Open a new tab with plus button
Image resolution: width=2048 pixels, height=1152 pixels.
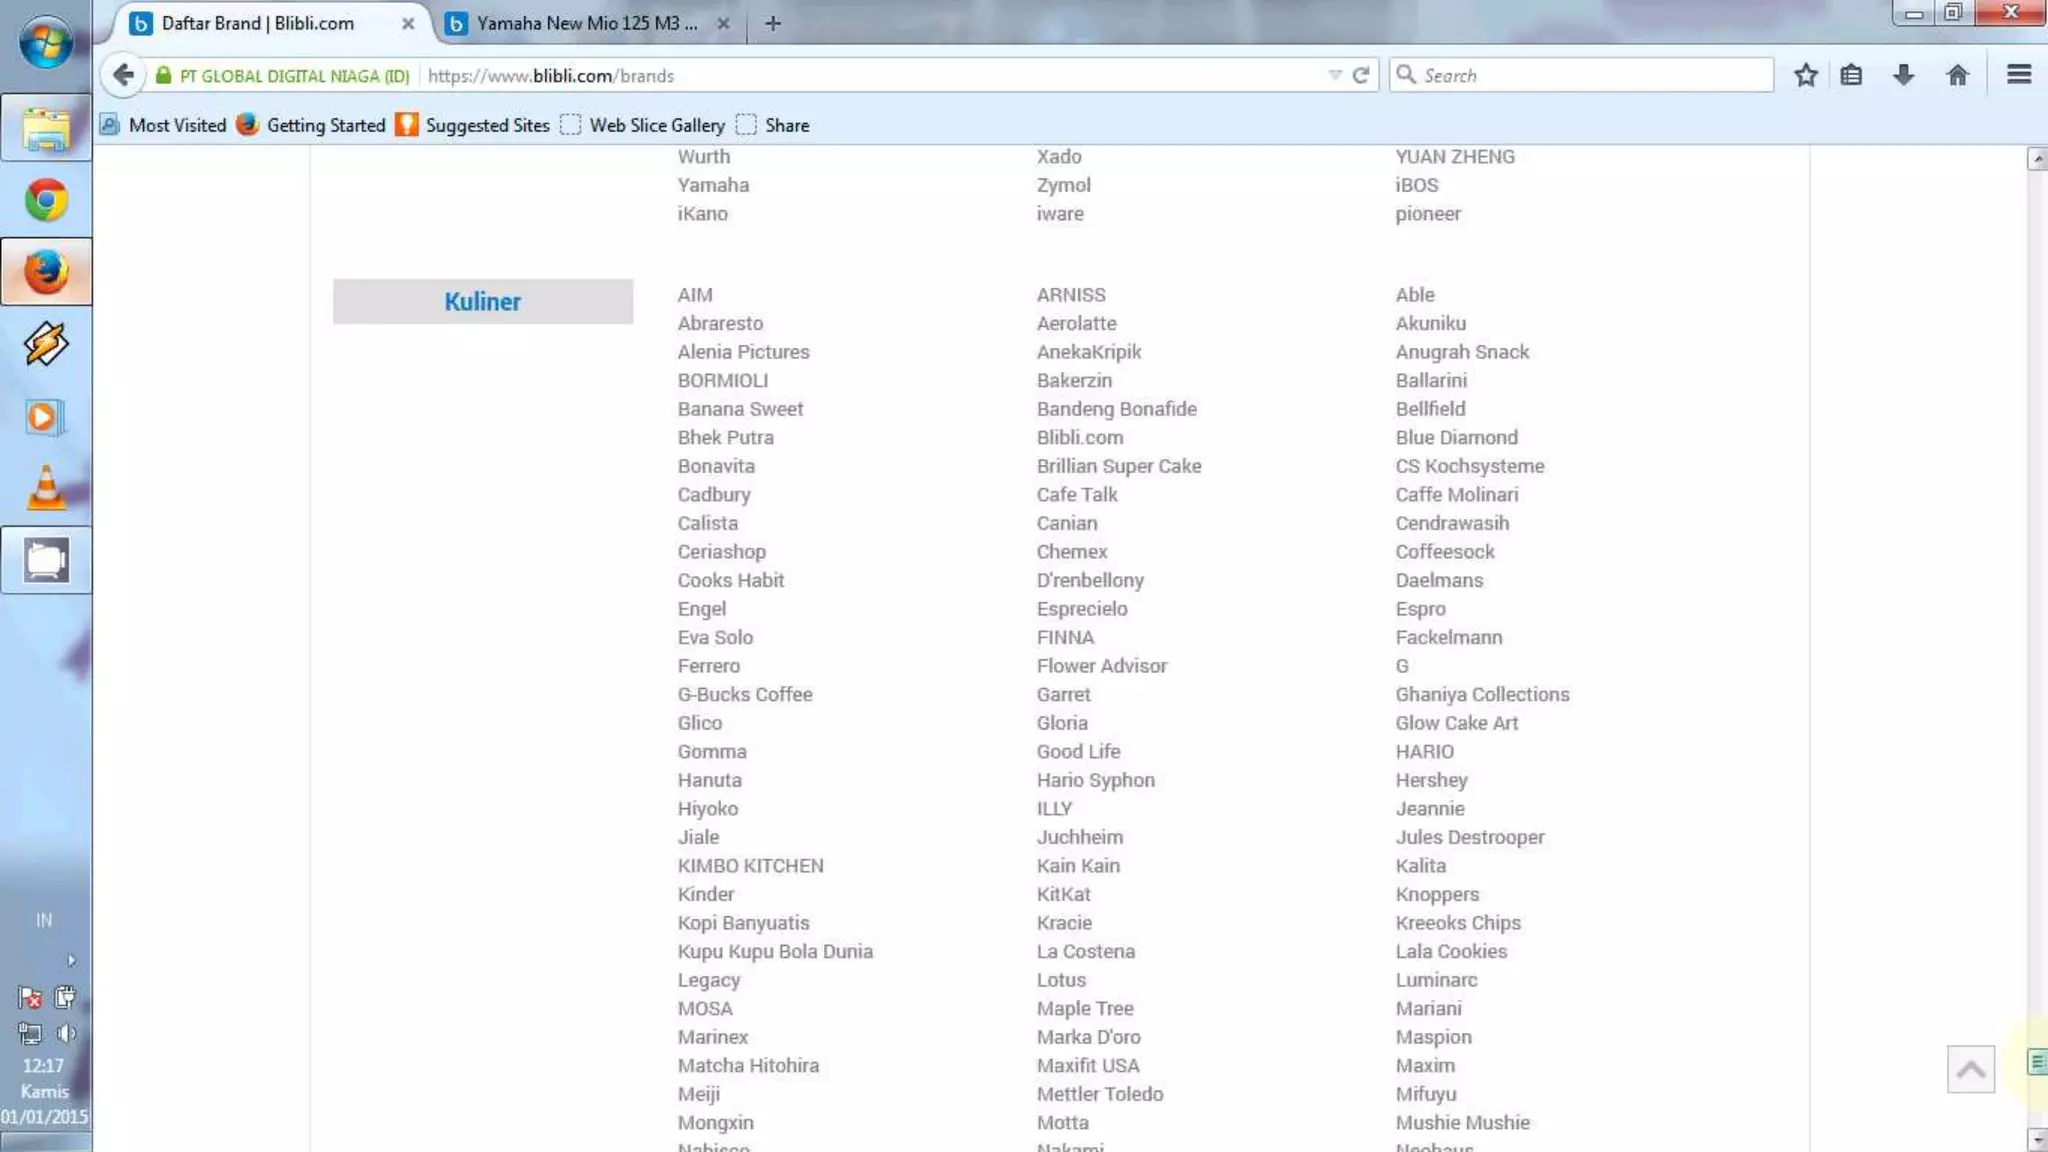point(772,23)
